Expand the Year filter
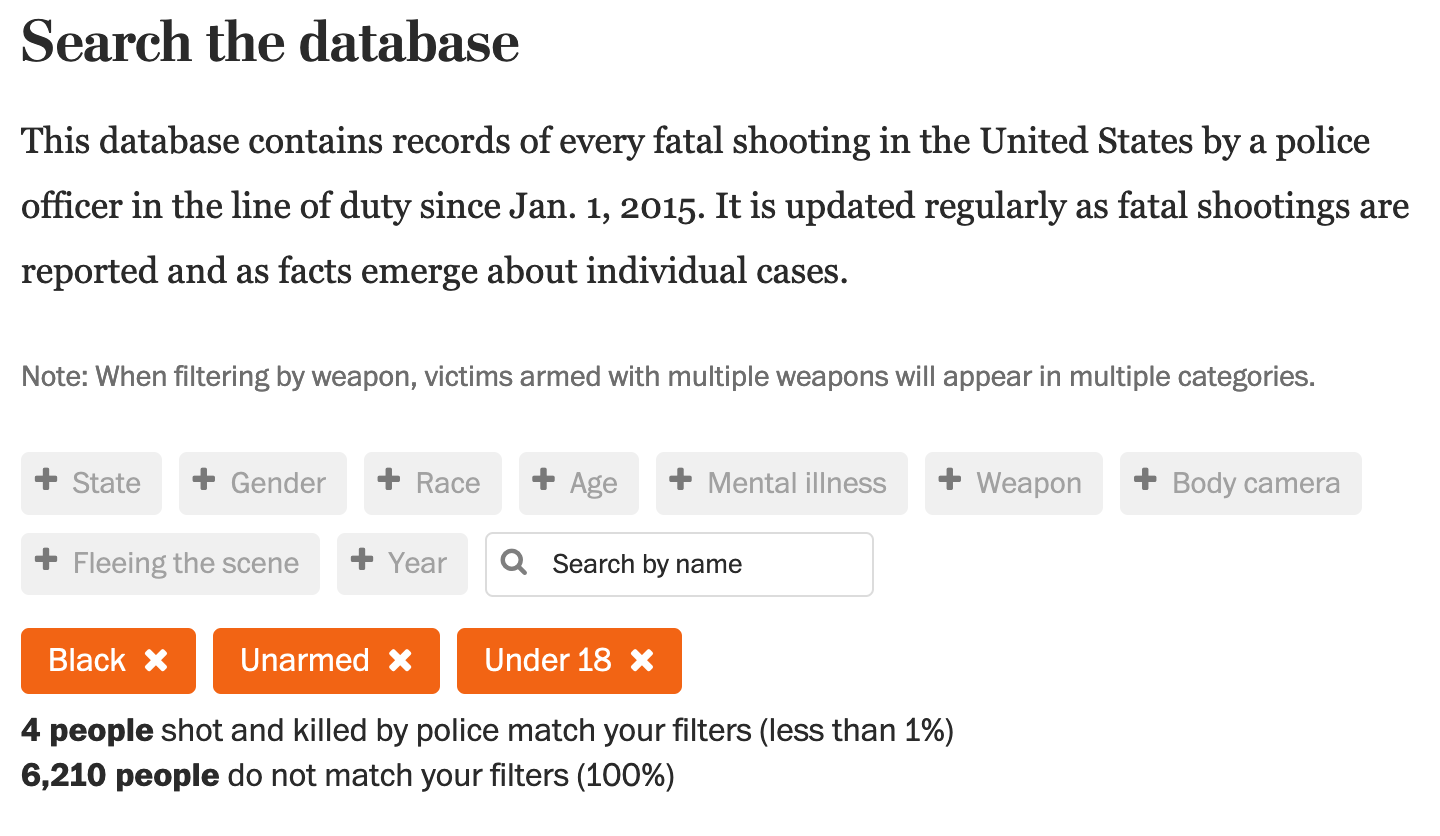The image size is (1440, 836). (x=402, y=564)
